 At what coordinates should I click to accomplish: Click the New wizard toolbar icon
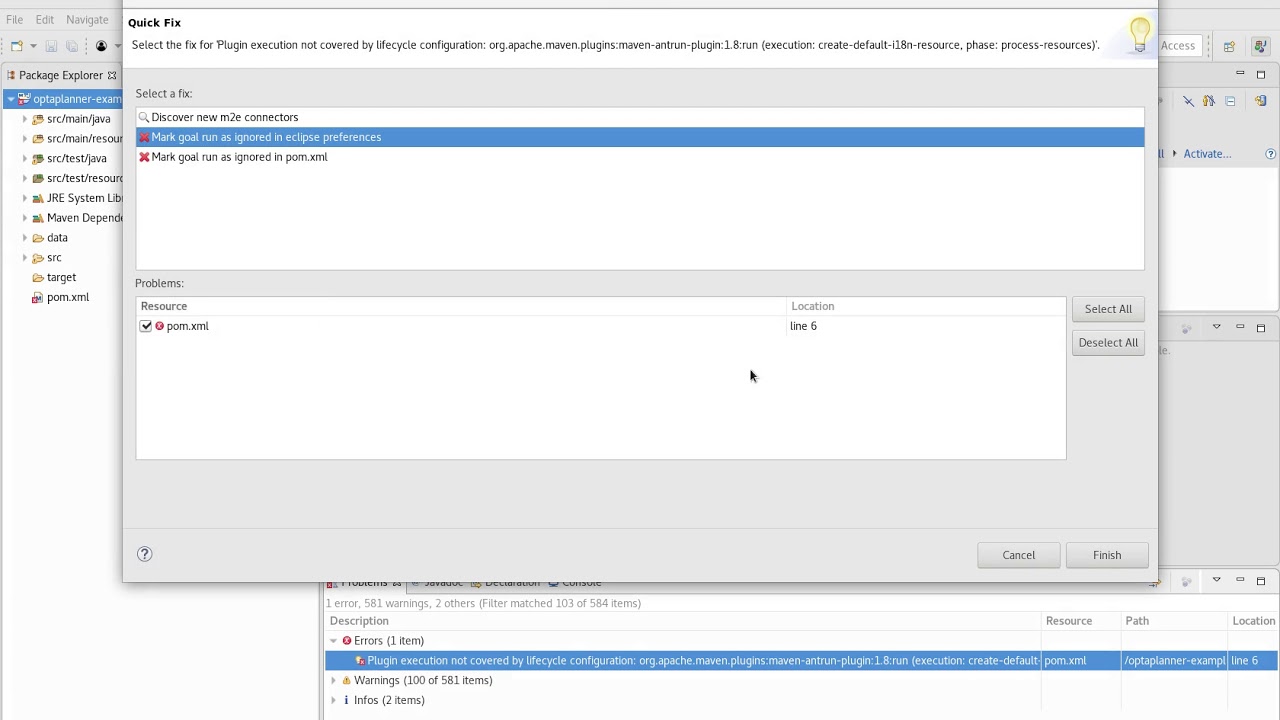click(17, 46)
